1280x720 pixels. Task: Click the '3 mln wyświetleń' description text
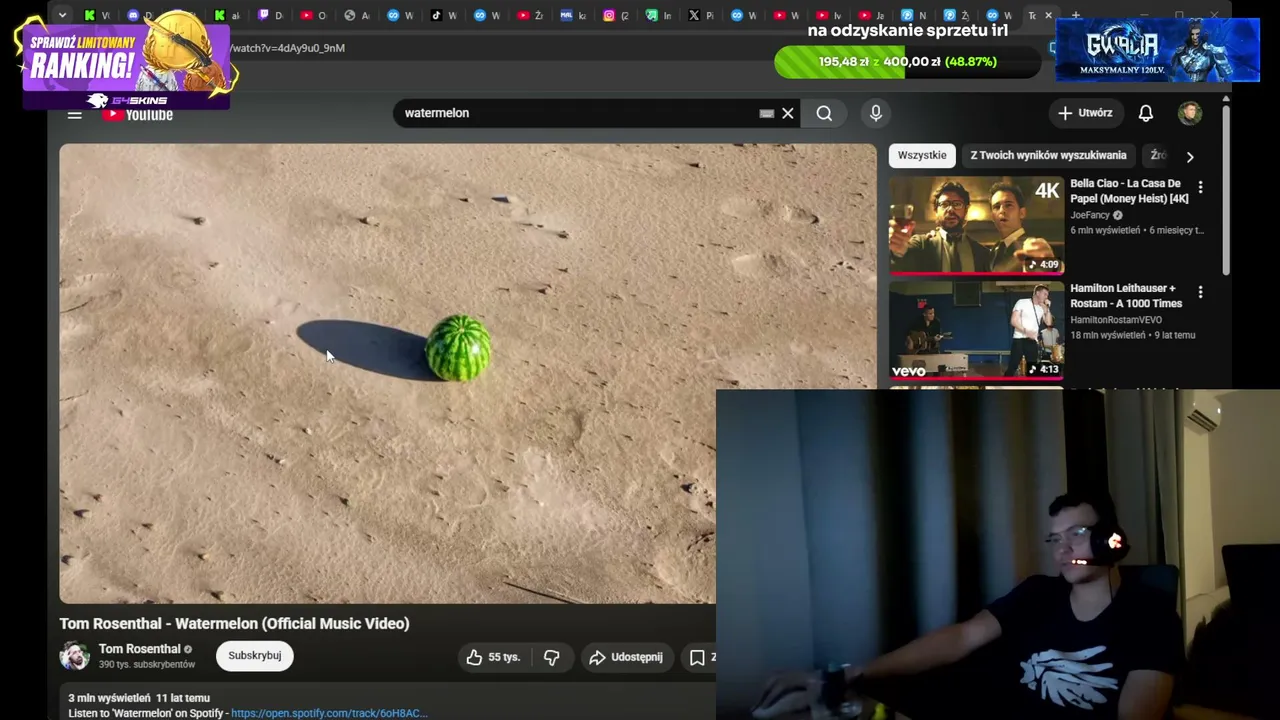pyautogui.click(x=109, y=698)
